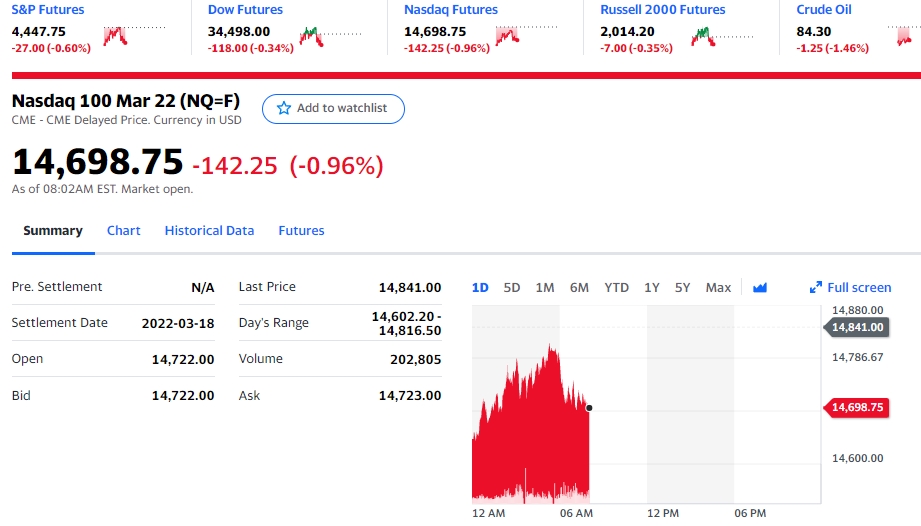The width and height of the screenshot is (921, 526).
Task: Open the Crude Oil link
Action: (x=823, y=9)
